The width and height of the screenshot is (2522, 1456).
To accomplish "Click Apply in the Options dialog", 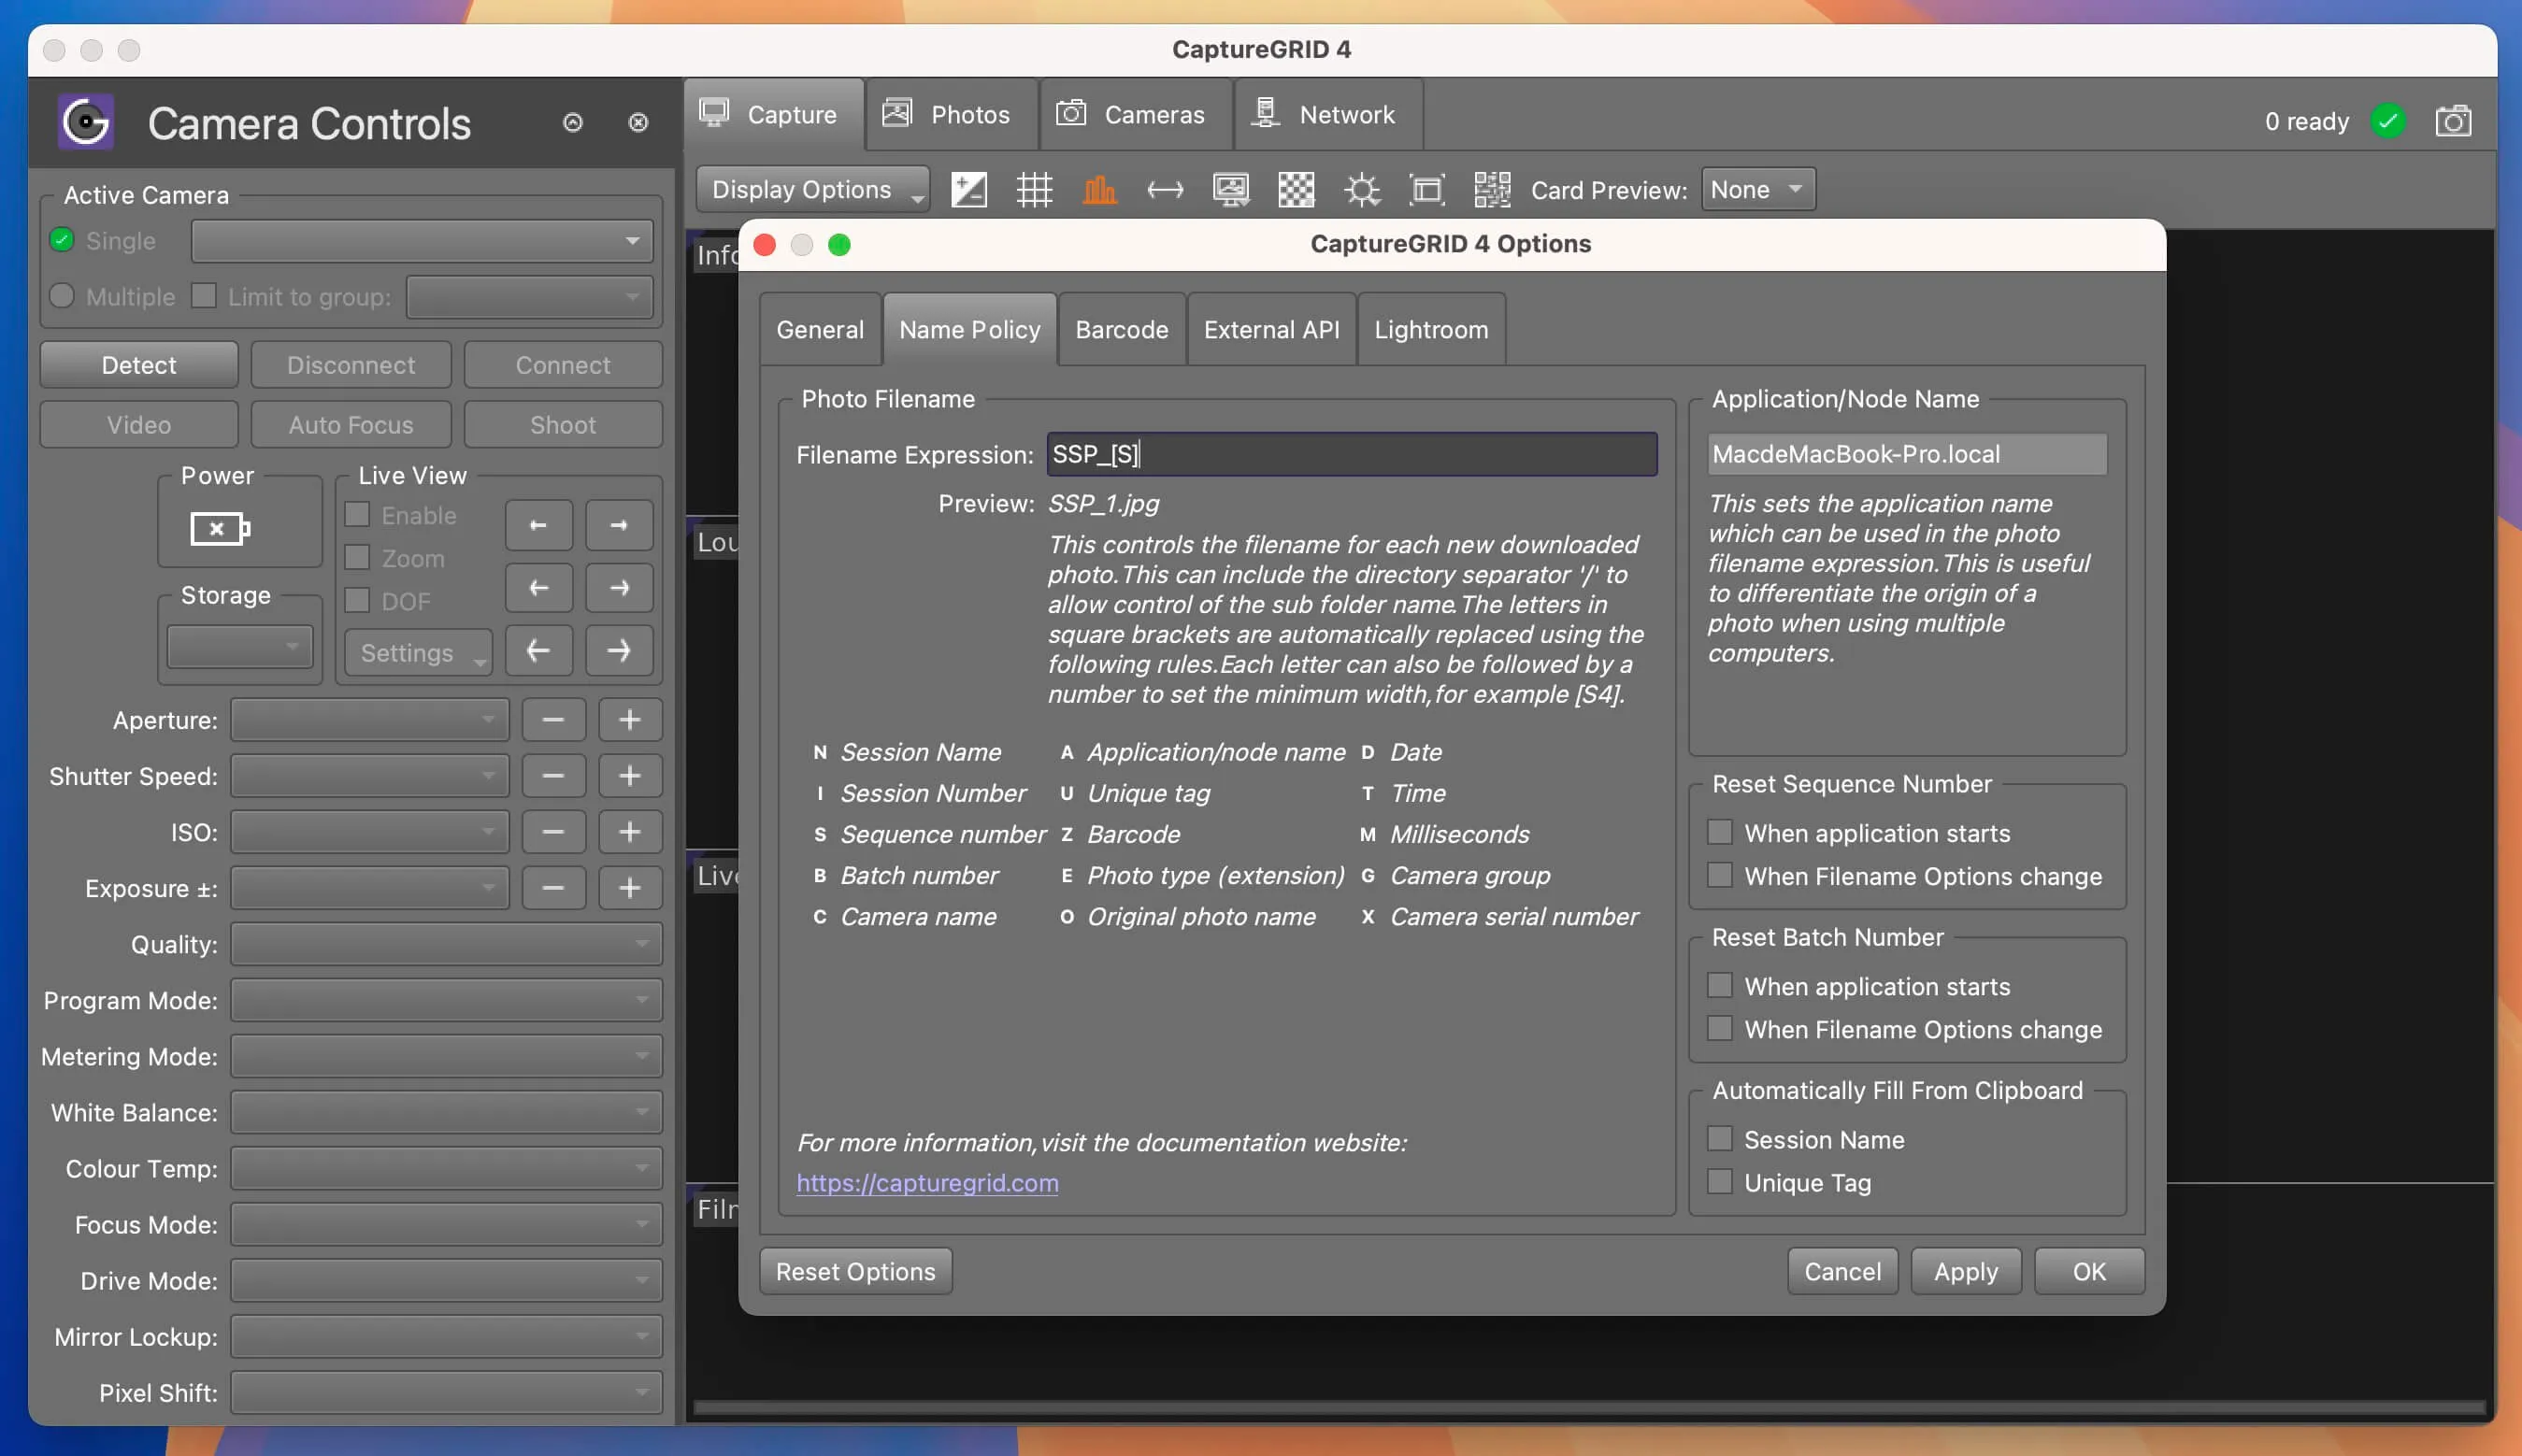I will coord(1966,1271).
